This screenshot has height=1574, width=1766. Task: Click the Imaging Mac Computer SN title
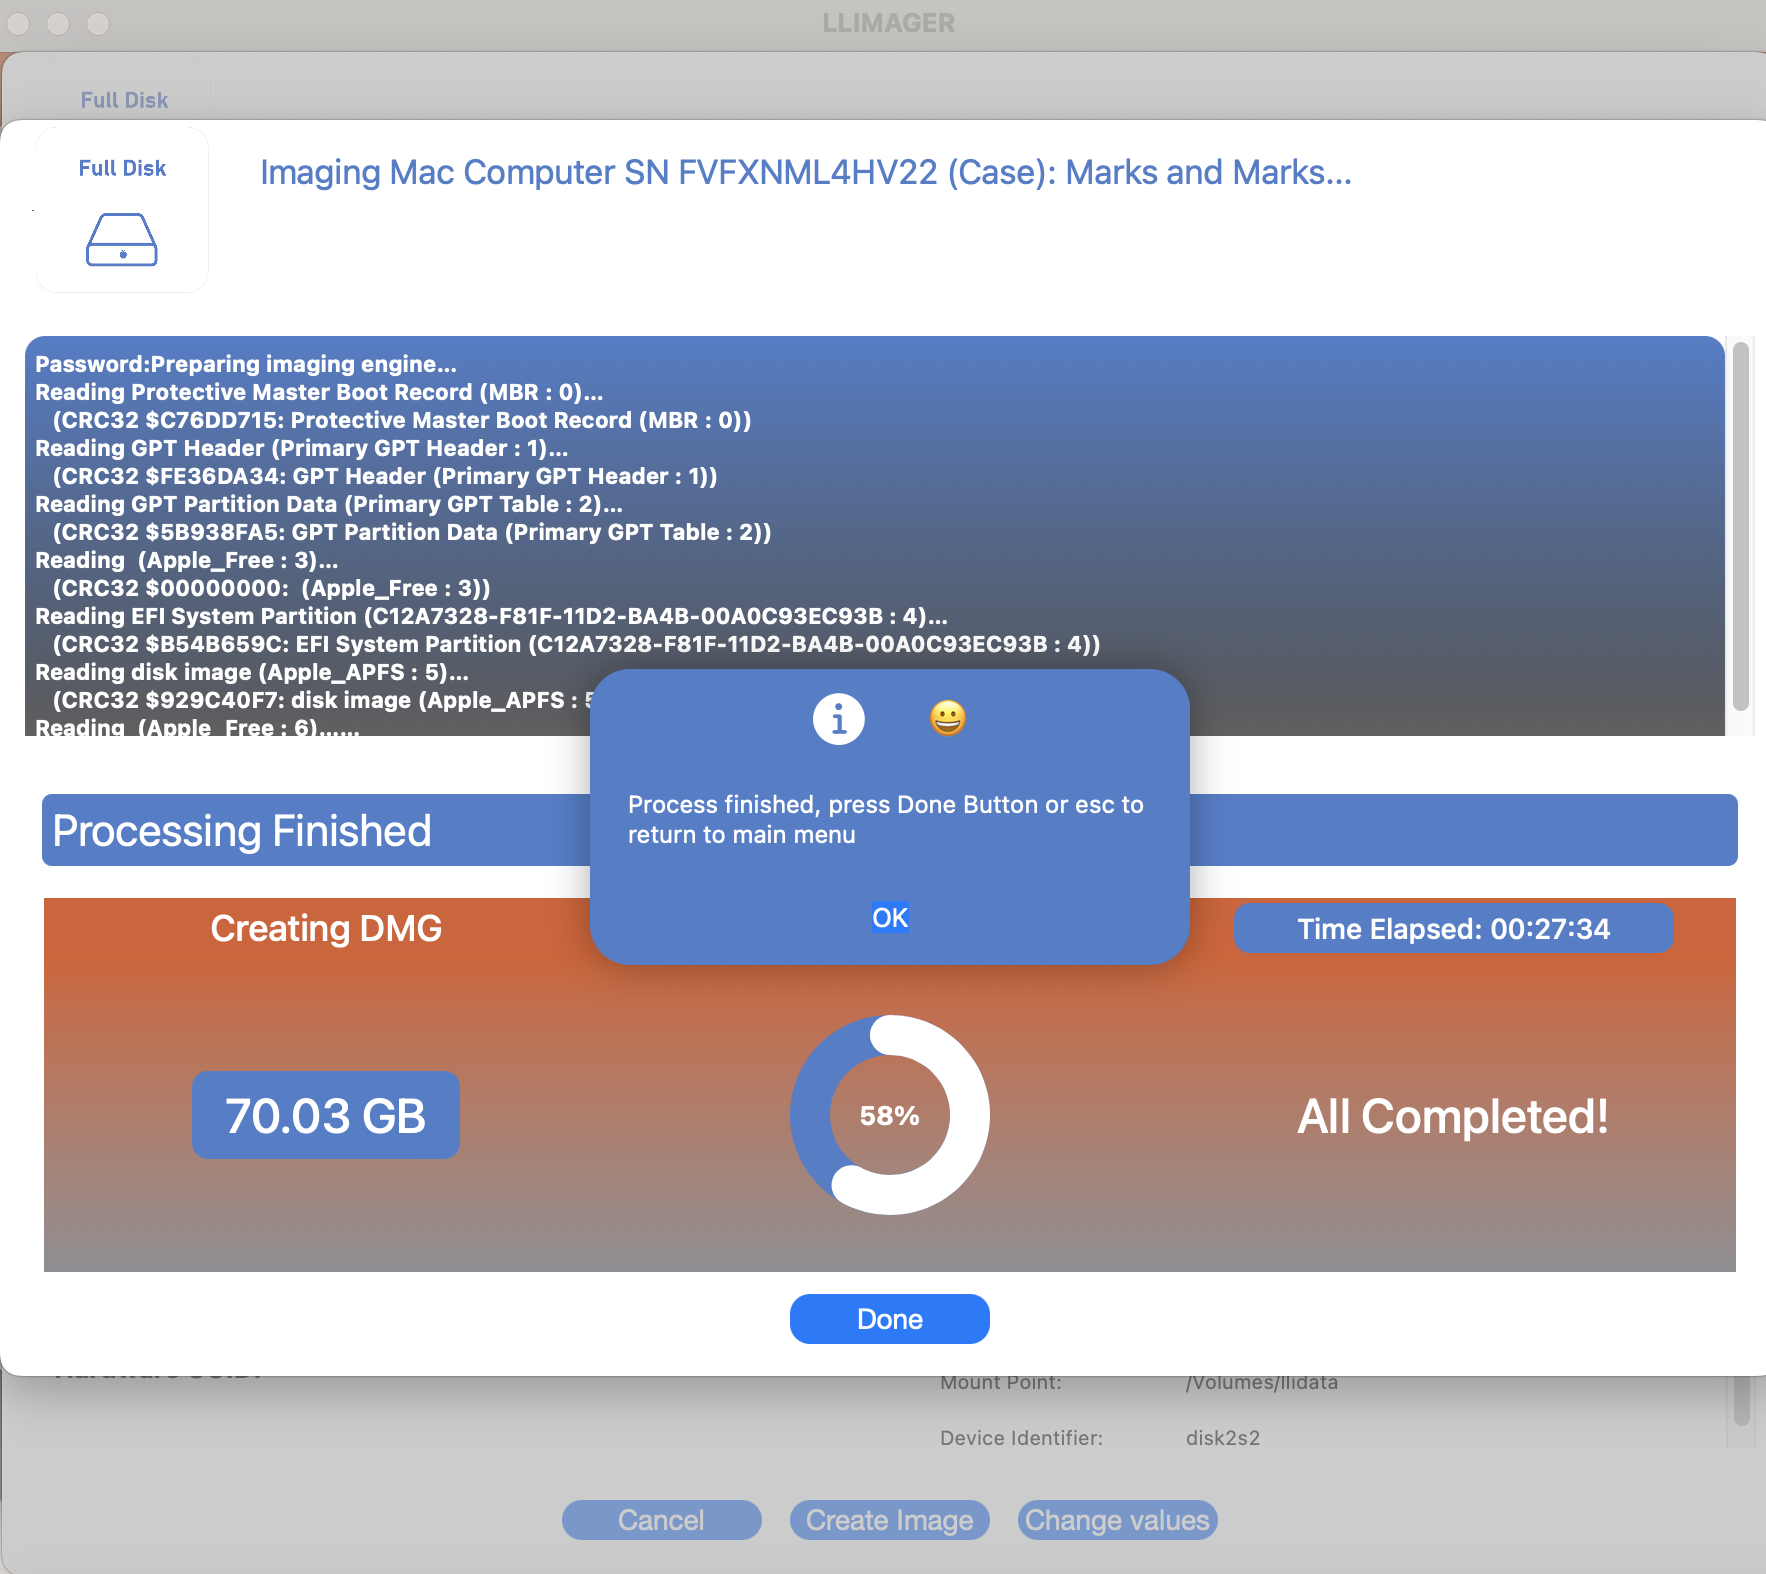(x=805, y=172)
